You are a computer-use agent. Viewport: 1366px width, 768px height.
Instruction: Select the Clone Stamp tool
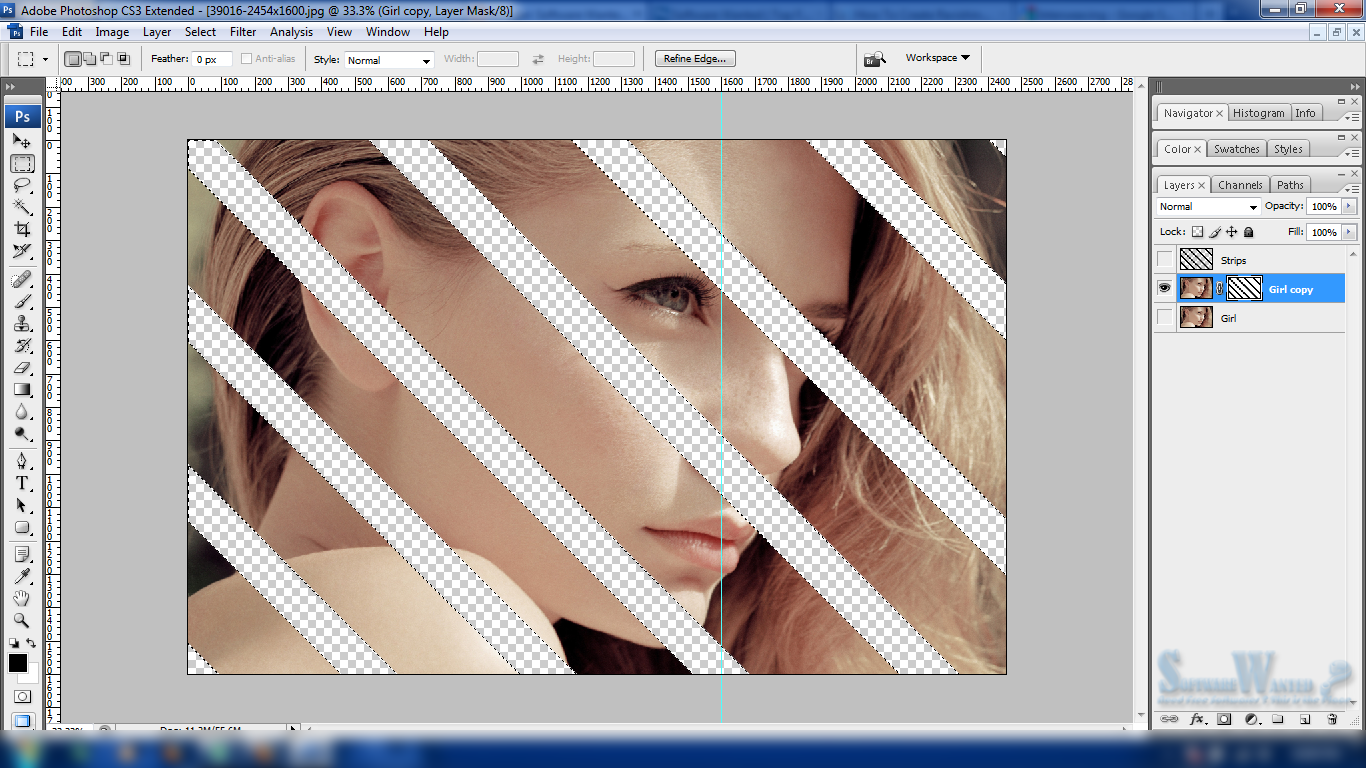(x=22, y=323)
